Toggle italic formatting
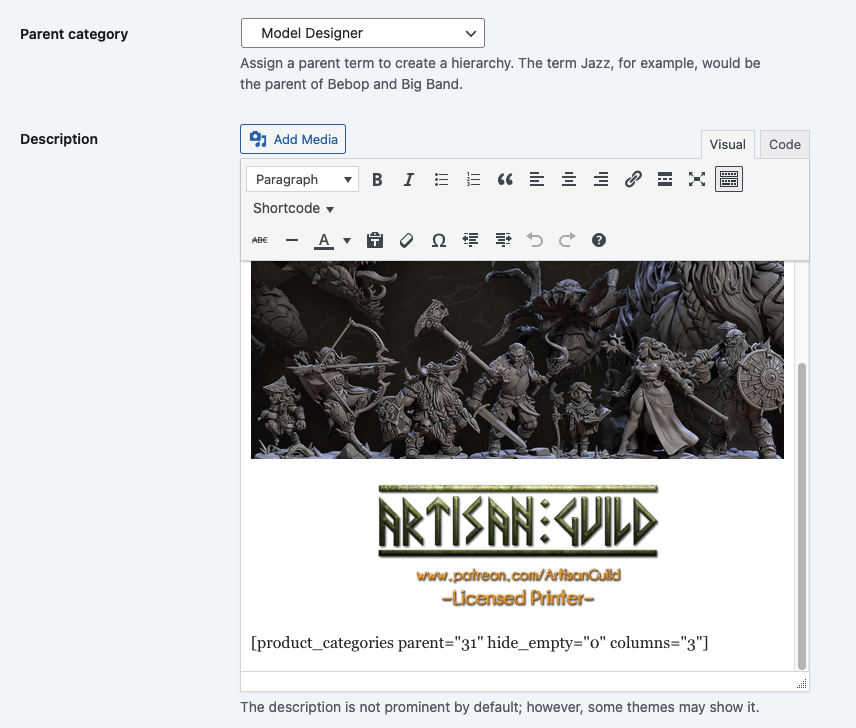Viewport: 856px width, 728px height. coord(408,180)
